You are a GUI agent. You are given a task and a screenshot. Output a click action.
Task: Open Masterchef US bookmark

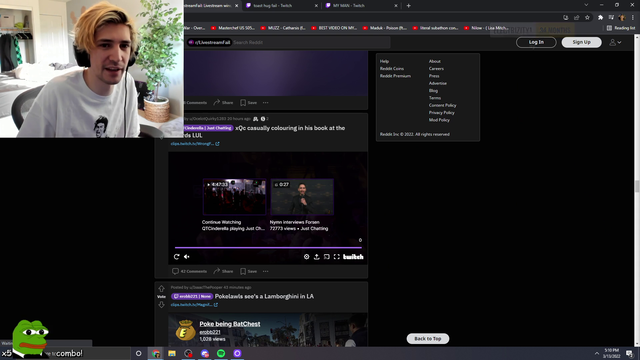(x=233, y=28)
